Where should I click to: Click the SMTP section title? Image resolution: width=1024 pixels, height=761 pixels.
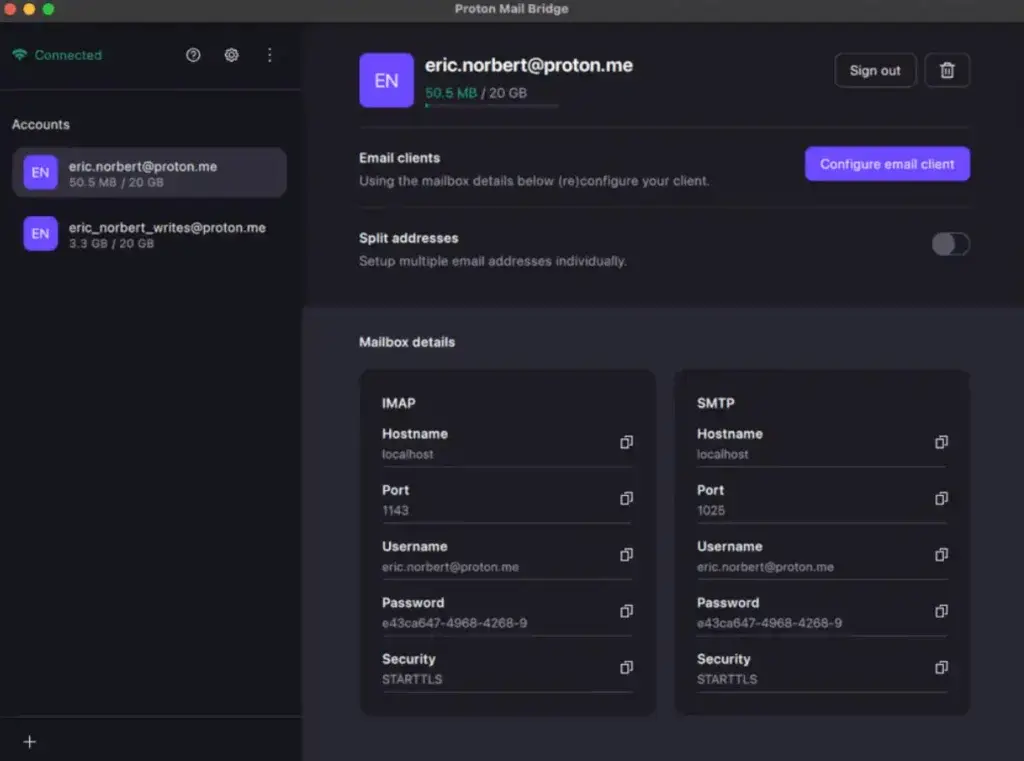click(x=715, y=403)
